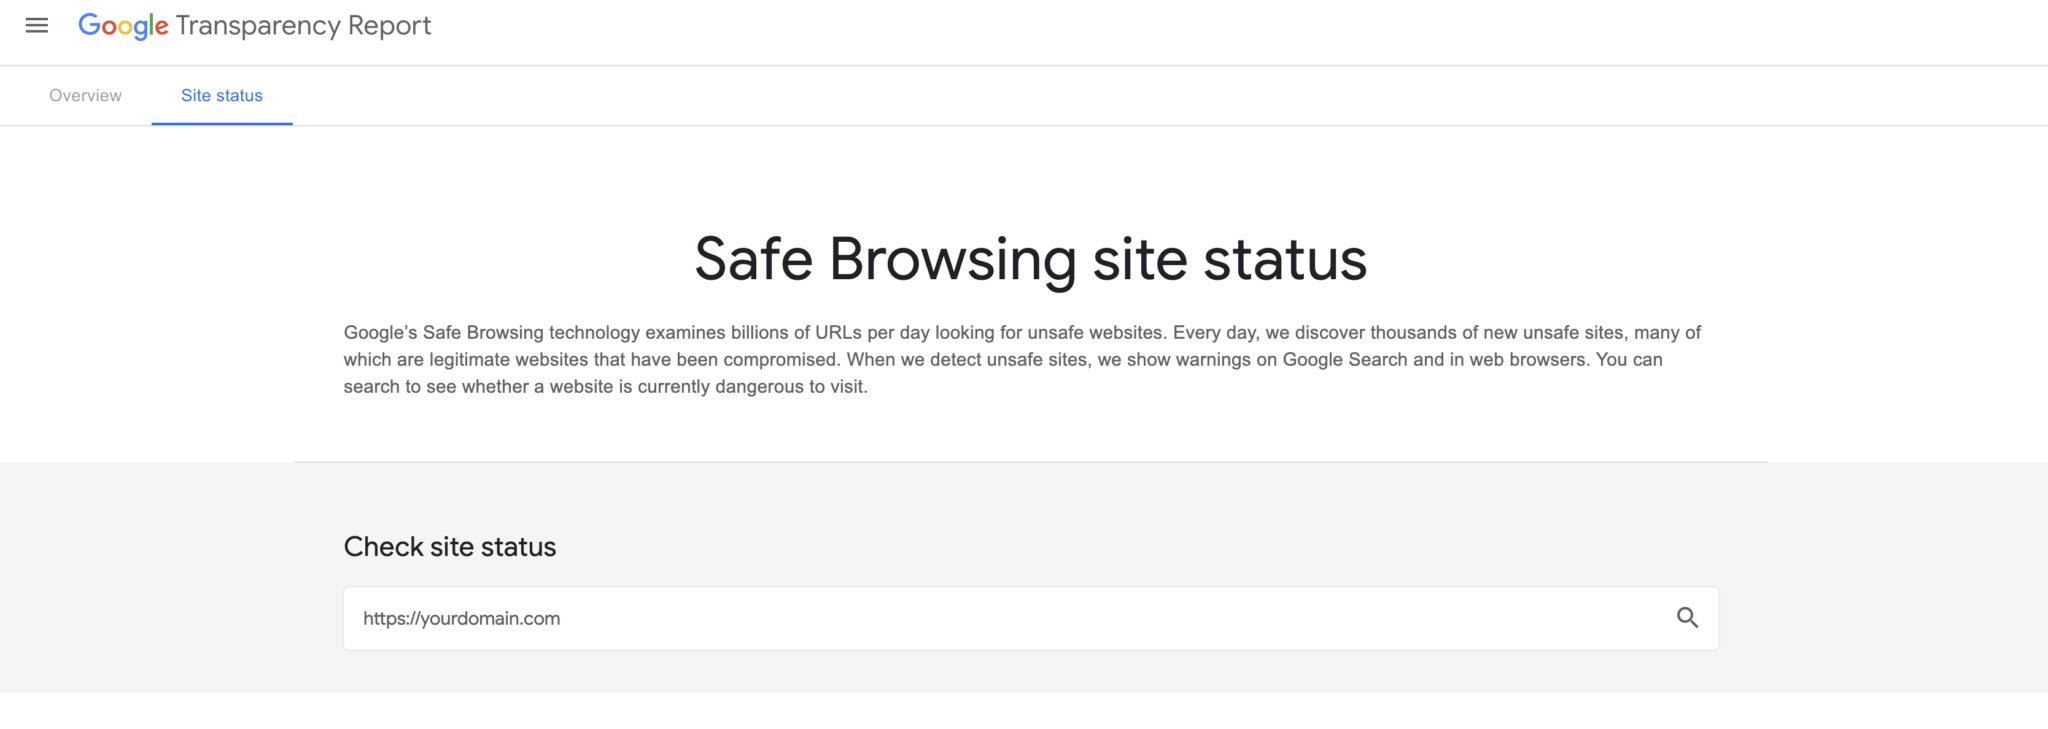Click the Google brand mark in the header
Screen dimensions: 2048x729
(x=122, y=26)
